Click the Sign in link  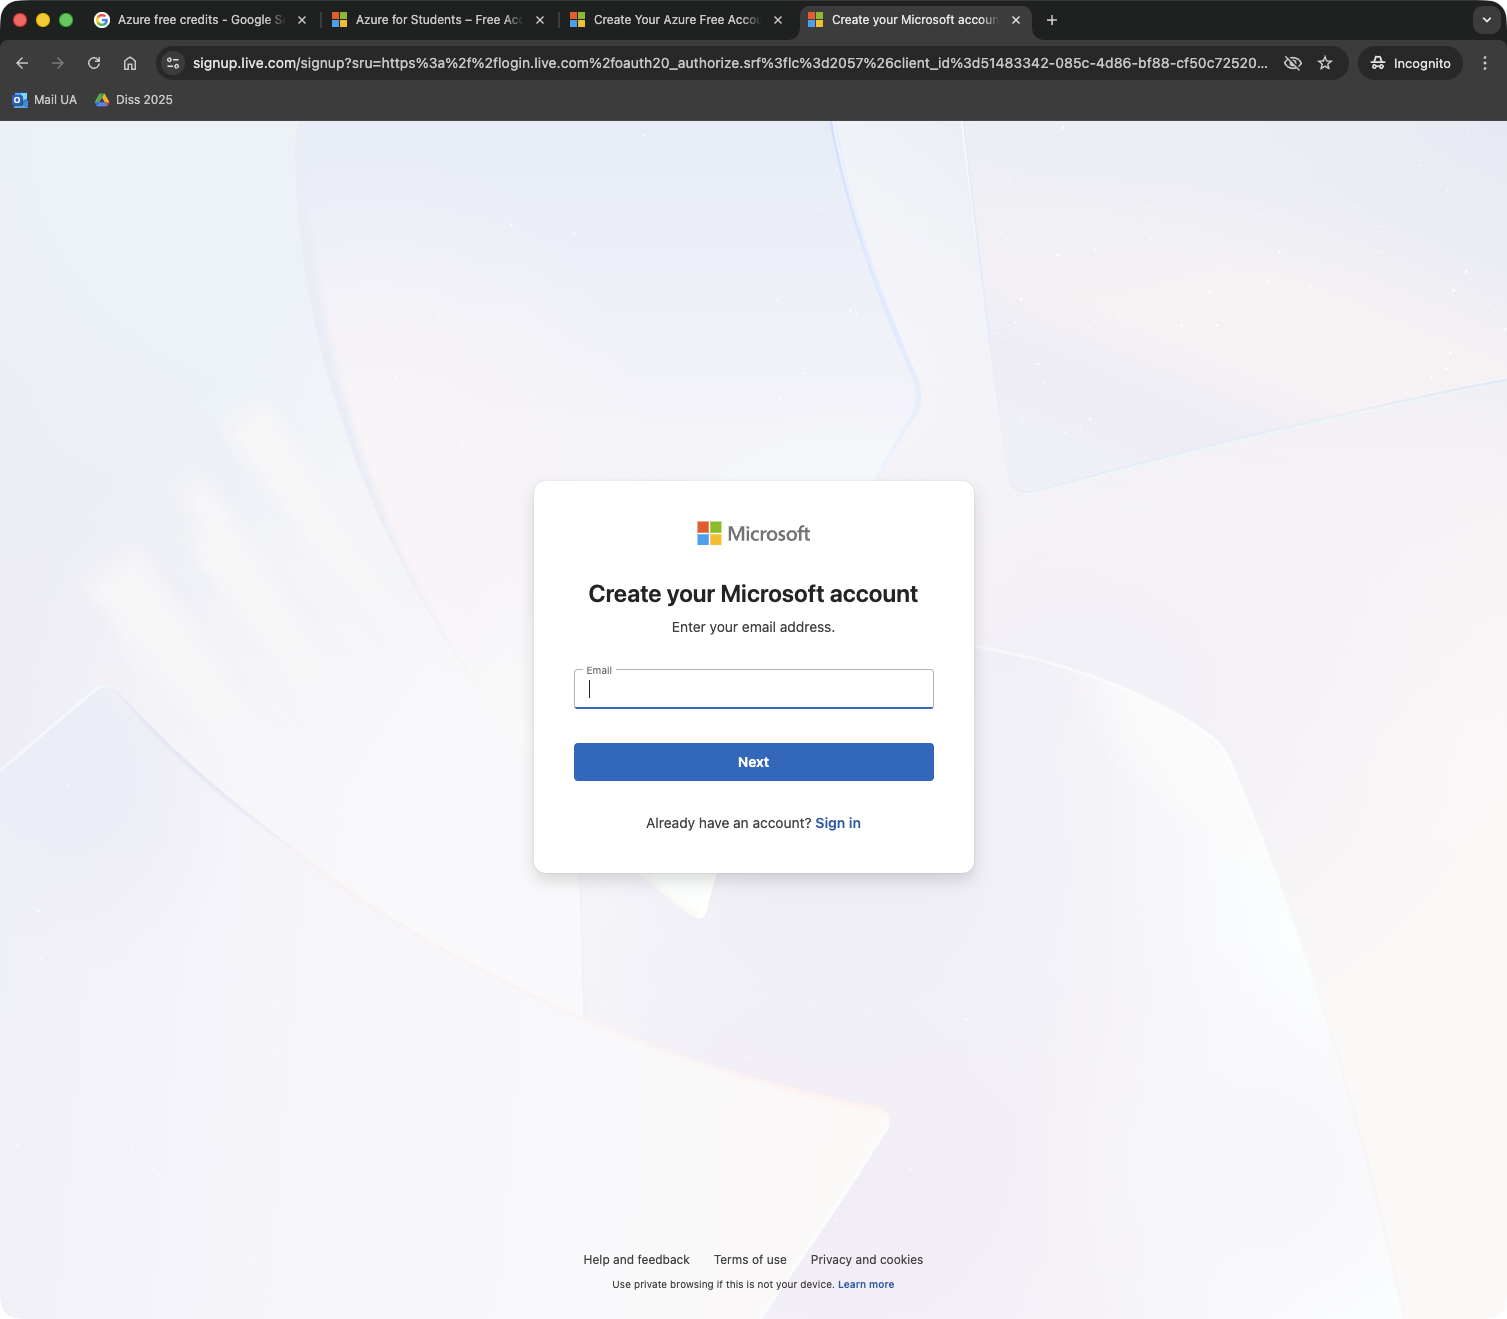point(837,823)
